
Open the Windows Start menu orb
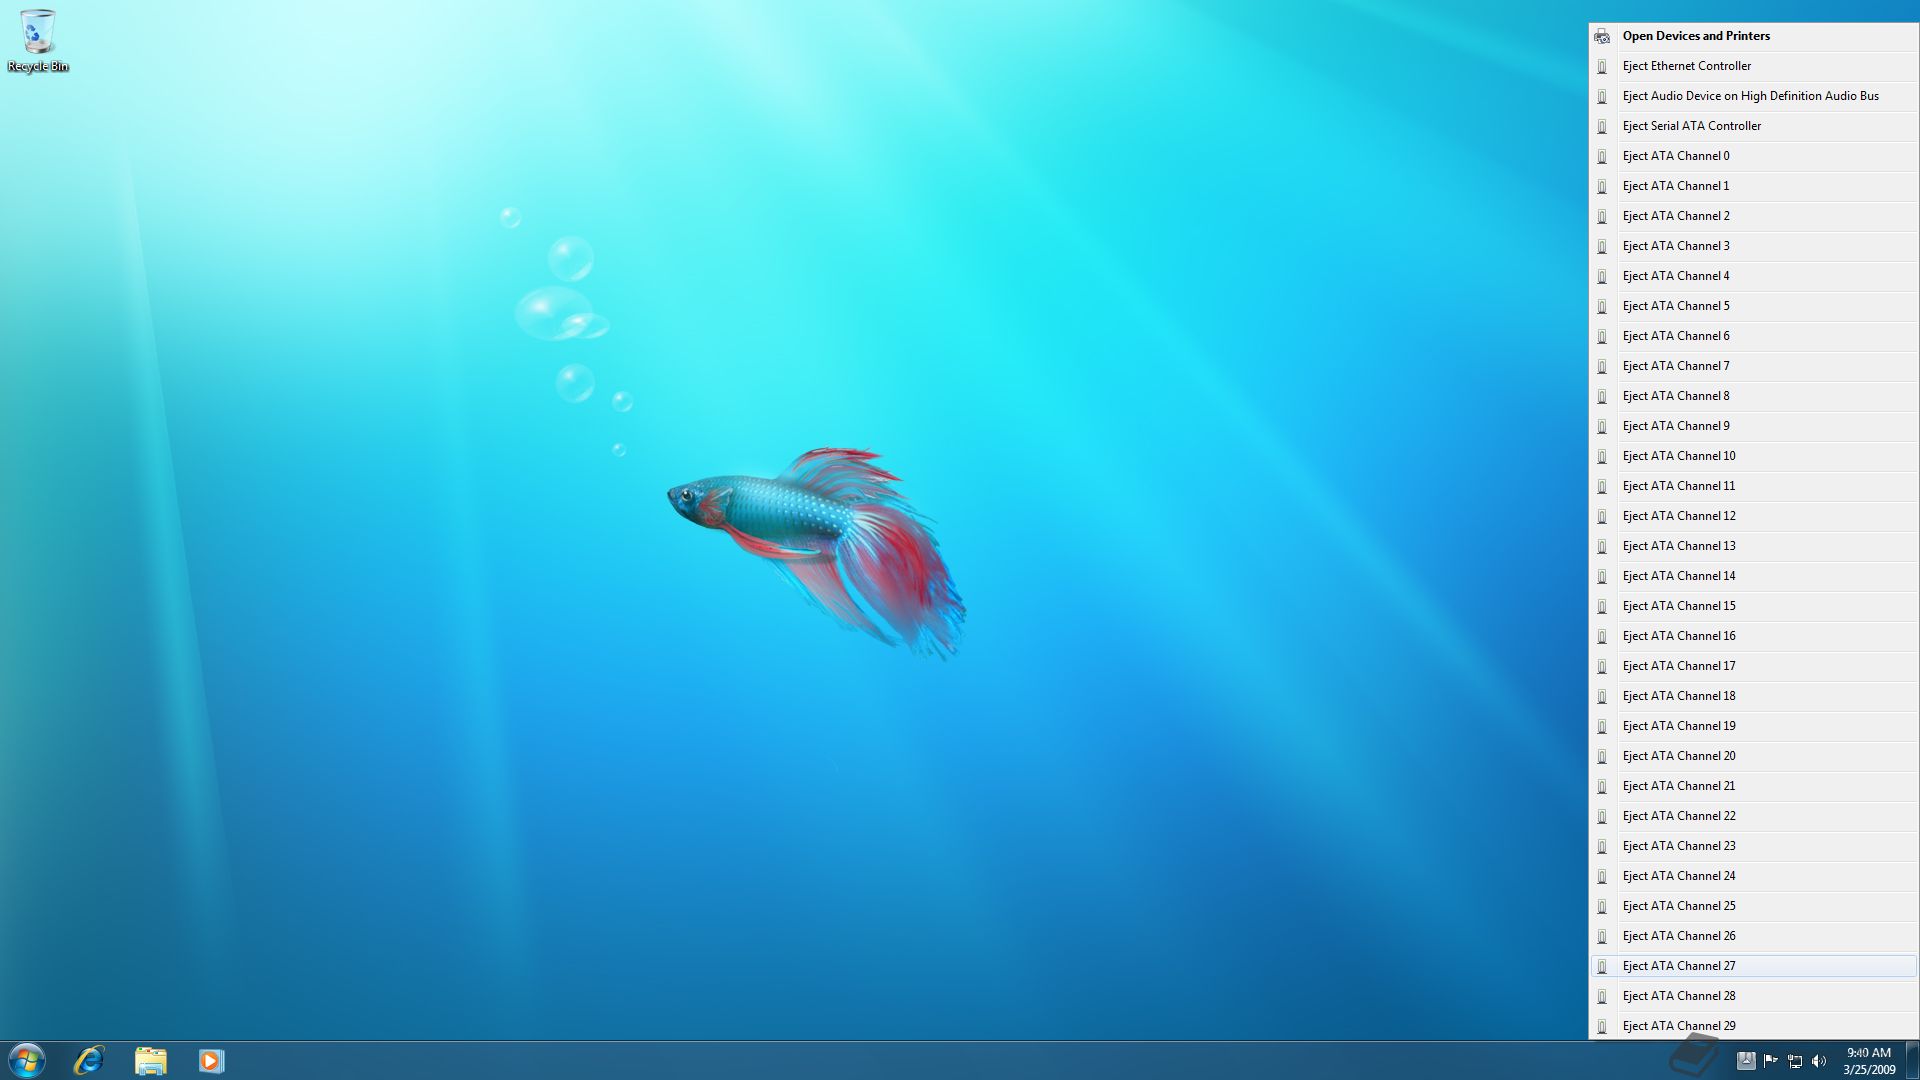click(27, 1060)
